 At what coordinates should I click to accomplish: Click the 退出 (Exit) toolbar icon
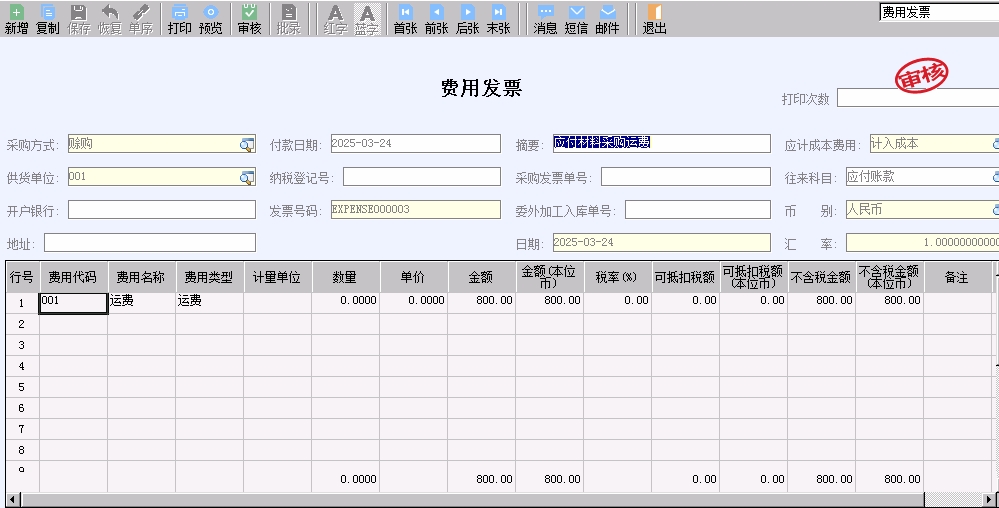[654, 19]
